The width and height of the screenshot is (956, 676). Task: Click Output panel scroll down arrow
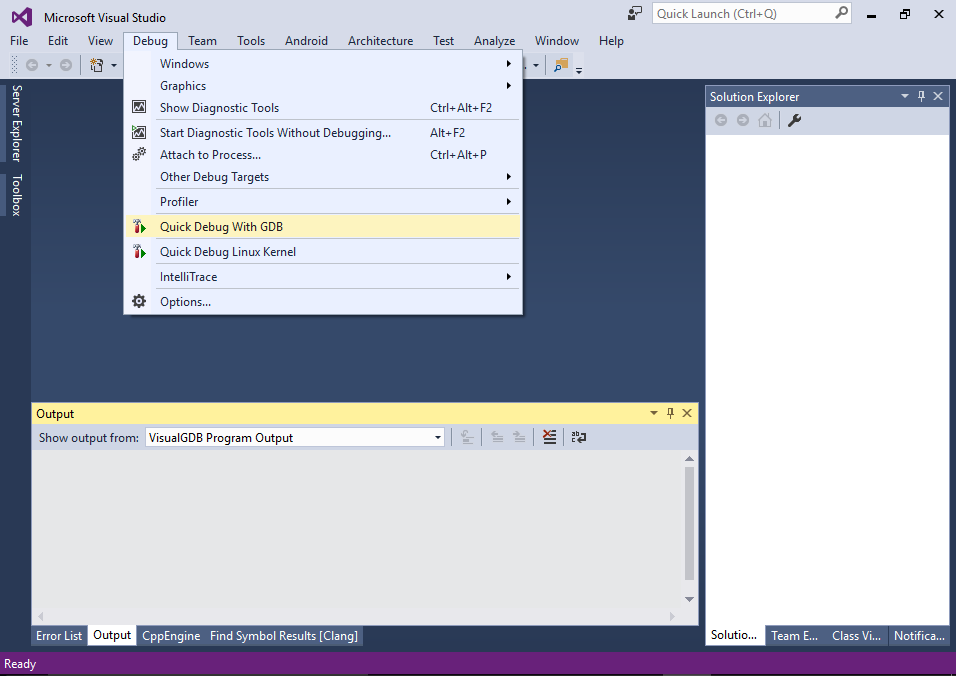tap(690, 599)
